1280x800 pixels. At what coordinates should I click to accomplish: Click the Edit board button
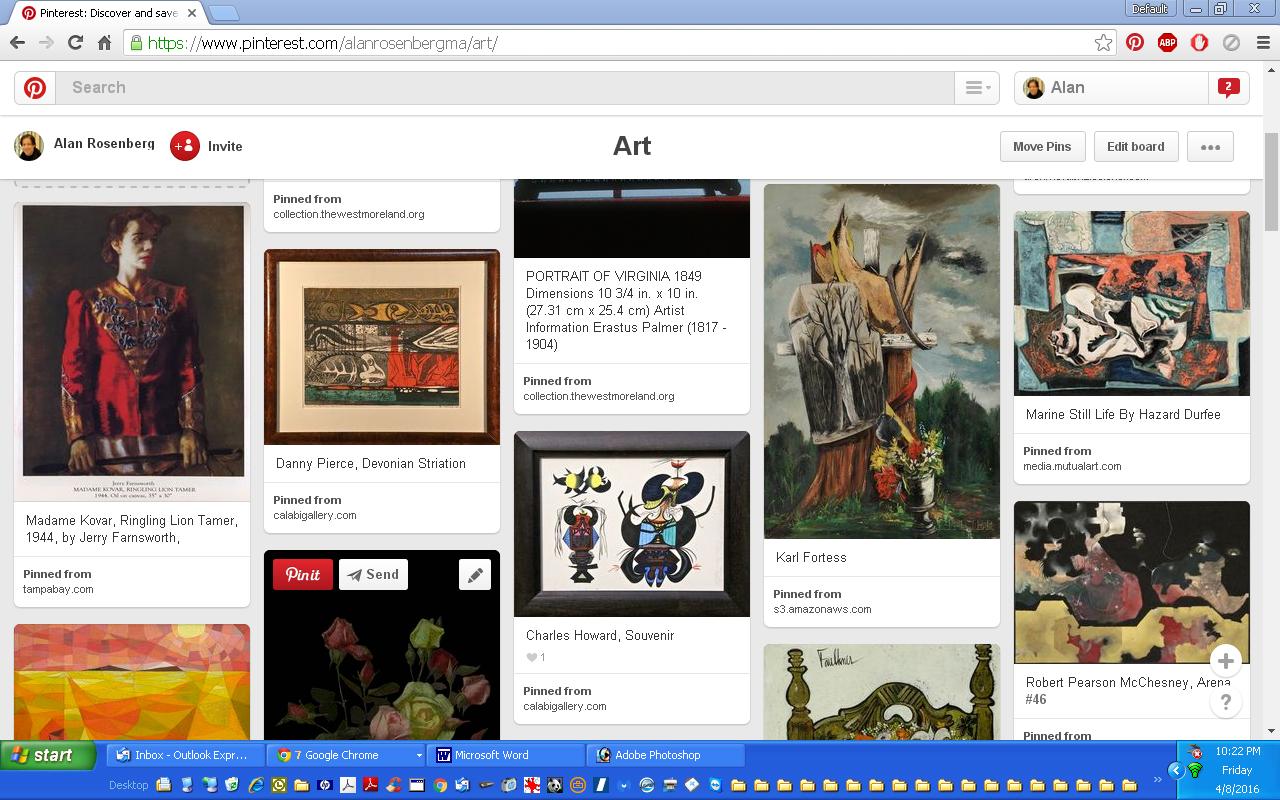(x=1135, y=146)
